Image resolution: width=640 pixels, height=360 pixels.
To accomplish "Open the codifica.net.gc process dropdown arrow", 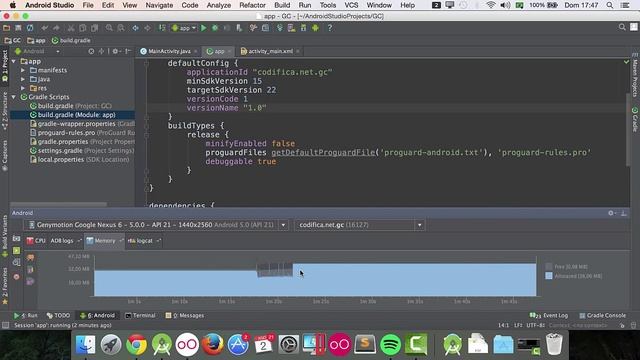I will pyautogui.click(x=420, y=225).
